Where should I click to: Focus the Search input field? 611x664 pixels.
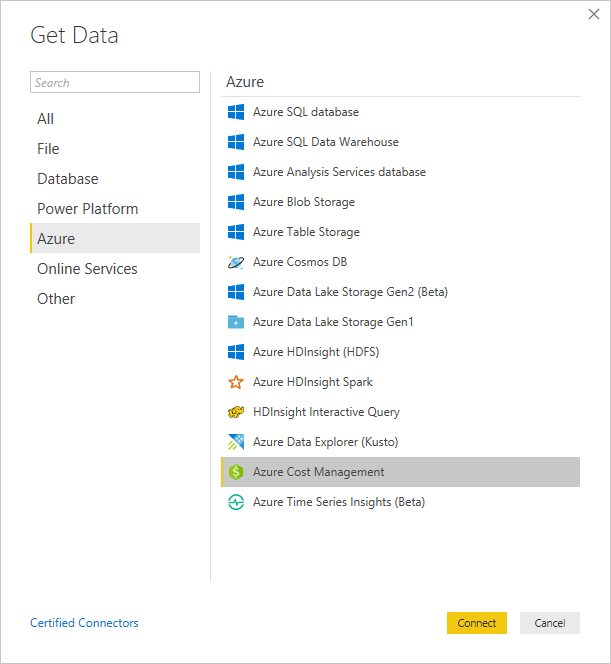click(115, 83)
